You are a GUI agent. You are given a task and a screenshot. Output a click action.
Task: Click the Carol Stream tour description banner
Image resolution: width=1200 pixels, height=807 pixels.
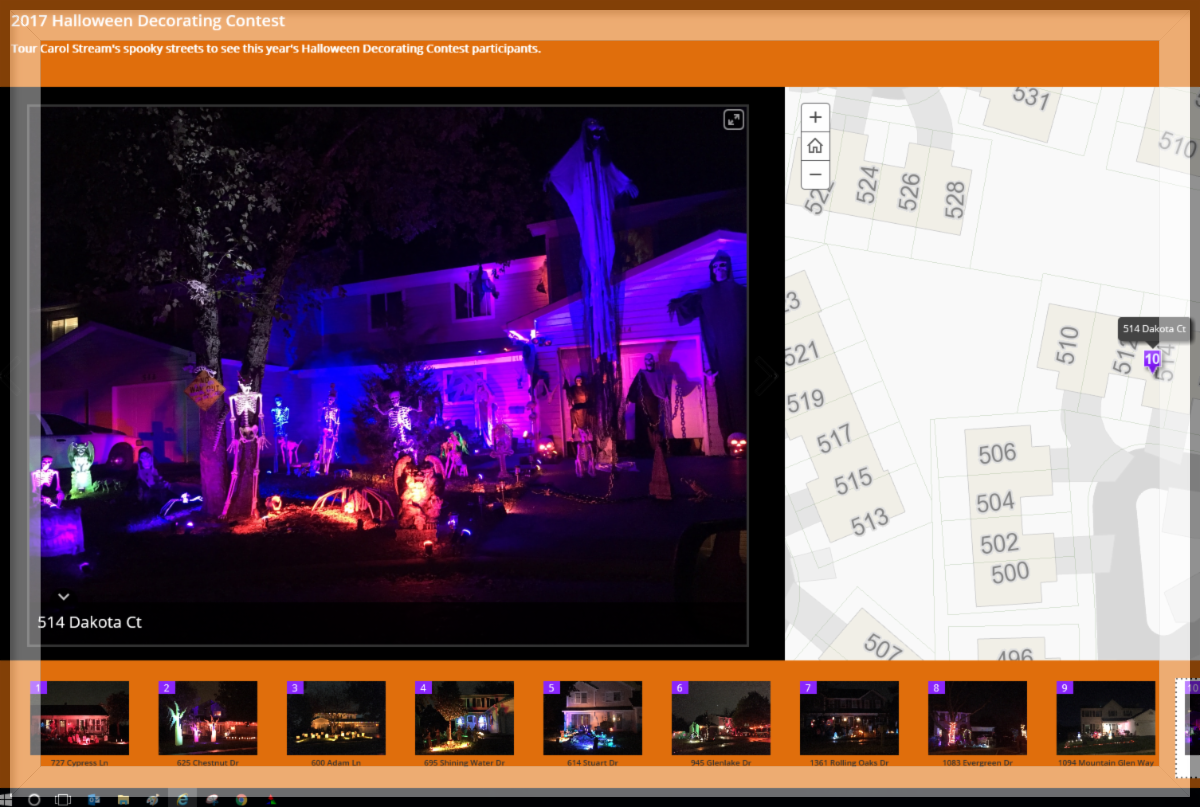tap(274, 48)
